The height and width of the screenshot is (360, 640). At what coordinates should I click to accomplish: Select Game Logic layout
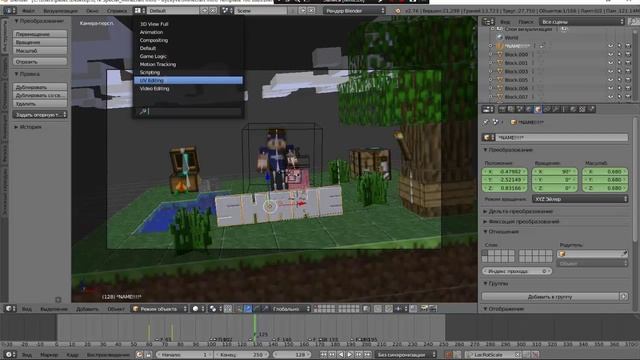tap(188, 56)
